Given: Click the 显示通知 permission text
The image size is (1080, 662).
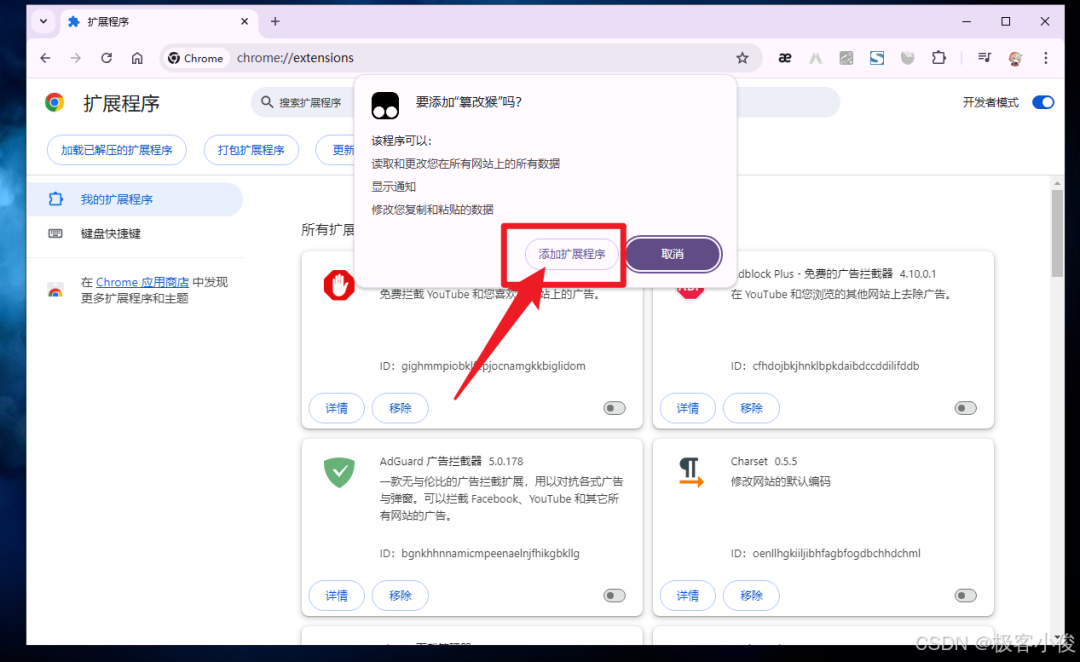Looking at the screenshot, I should (393, 187).
